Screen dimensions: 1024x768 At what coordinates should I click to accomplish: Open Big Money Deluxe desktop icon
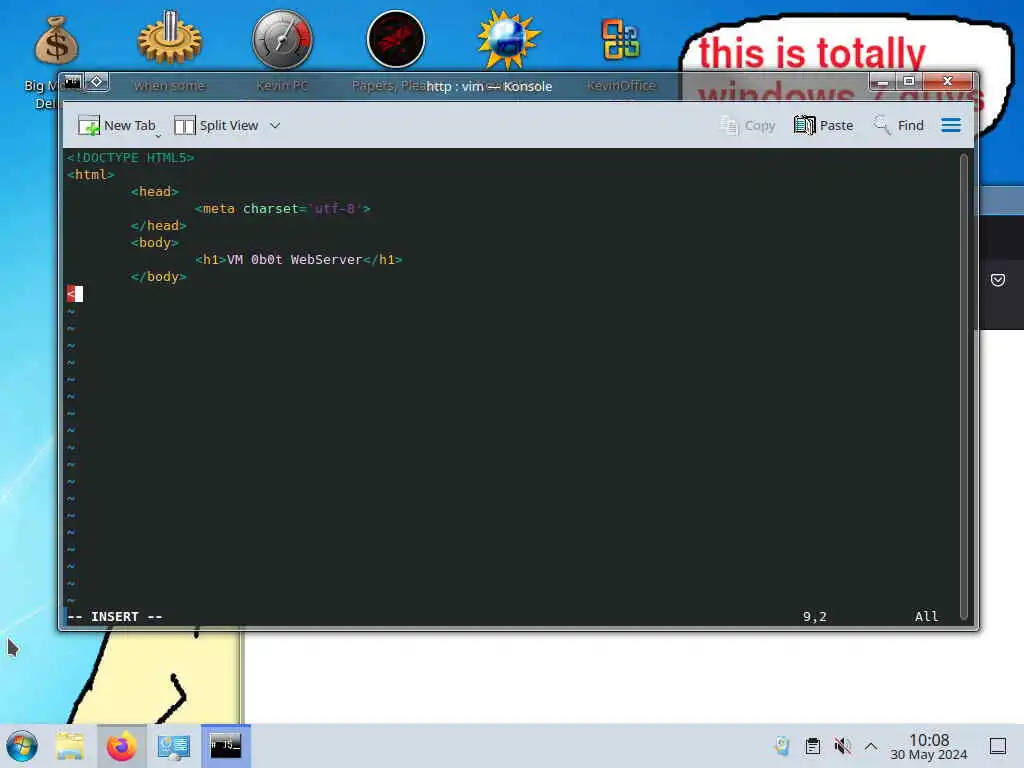pos(56,41)
